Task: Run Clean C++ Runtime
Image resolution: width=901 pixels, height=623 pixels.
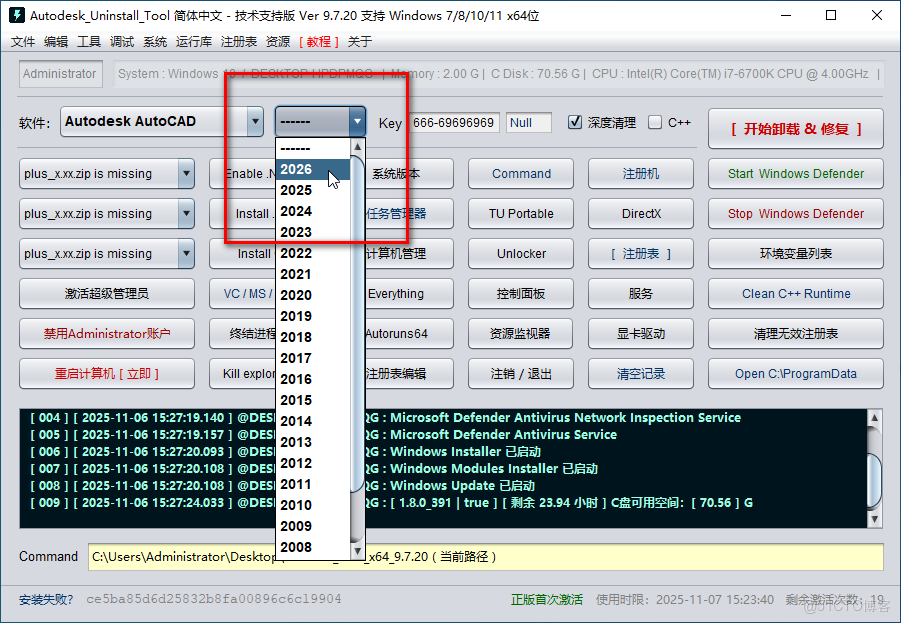Action: point(795,293)
